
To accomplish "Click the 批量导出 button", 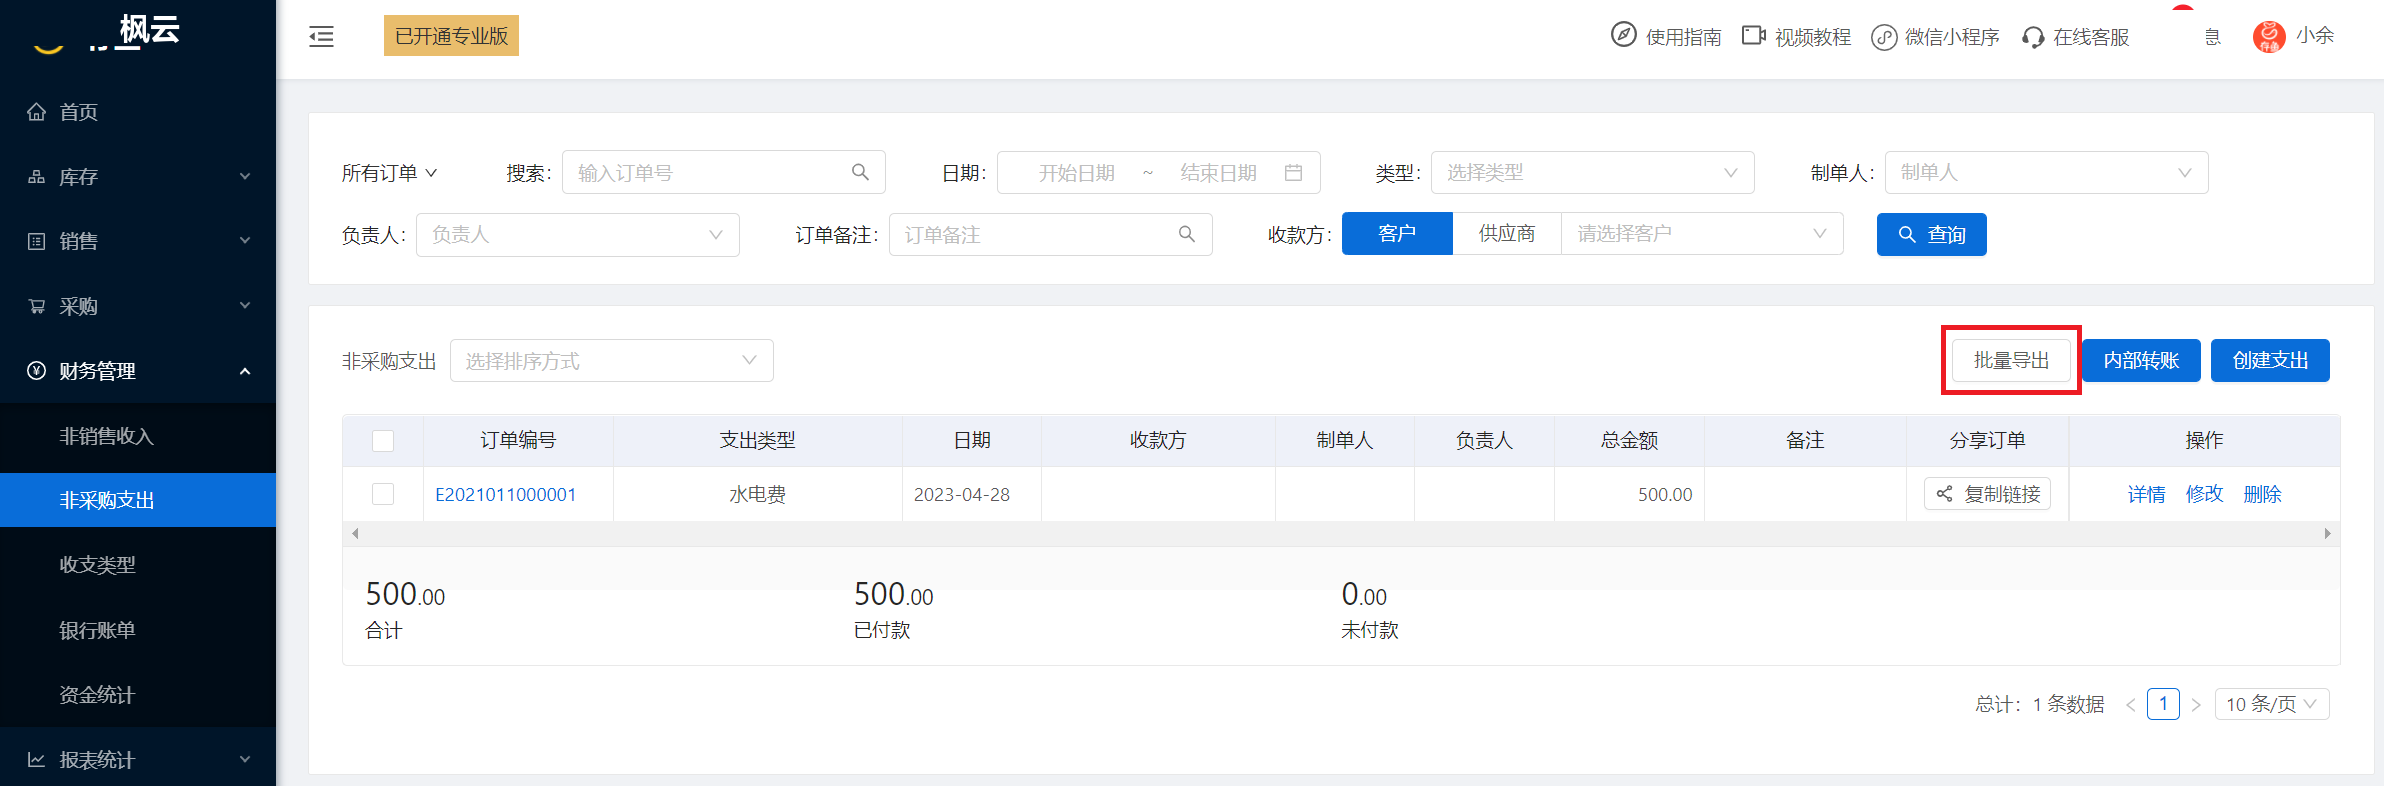I will pos(2011,360).
